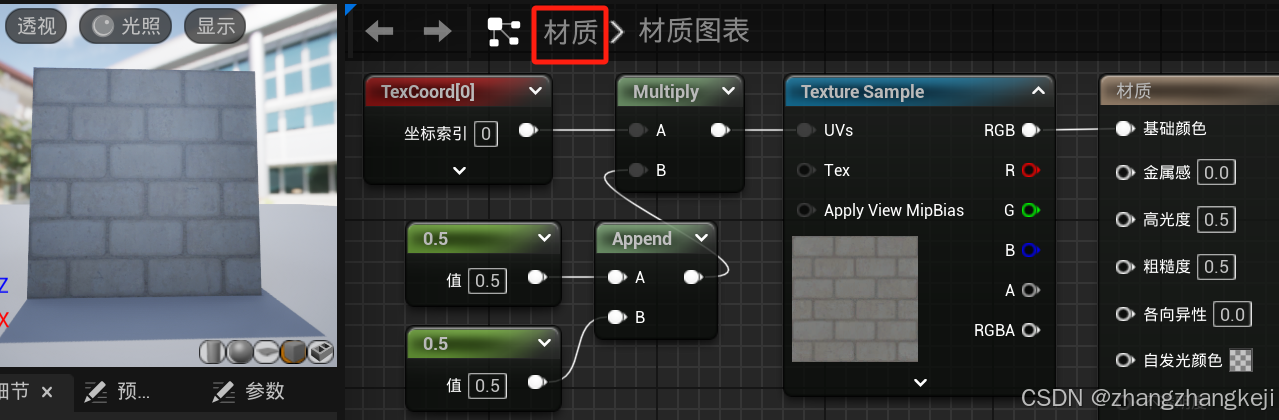Screen dimensions: 1279x420
Task: Select 材质图表 in the breadcrumb
Action: pos(694,31)
